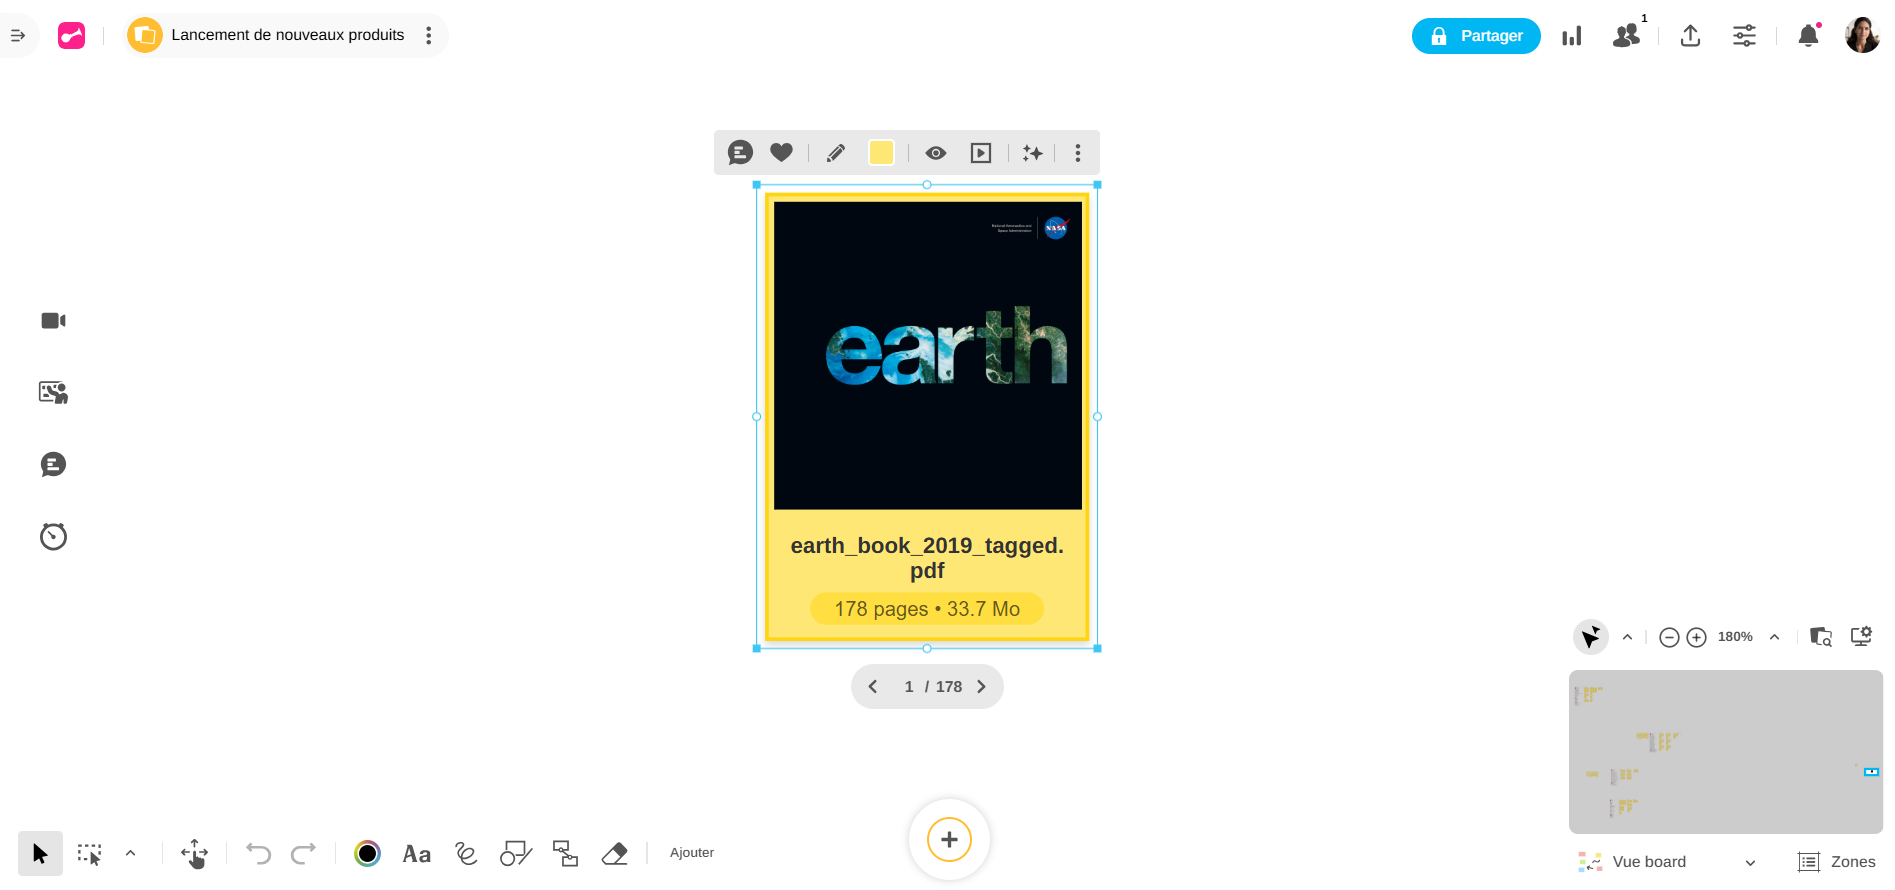1895x890 pixels.
Task: Click the undo arrow
Action: pyautogui.click(x=258, y=854)
